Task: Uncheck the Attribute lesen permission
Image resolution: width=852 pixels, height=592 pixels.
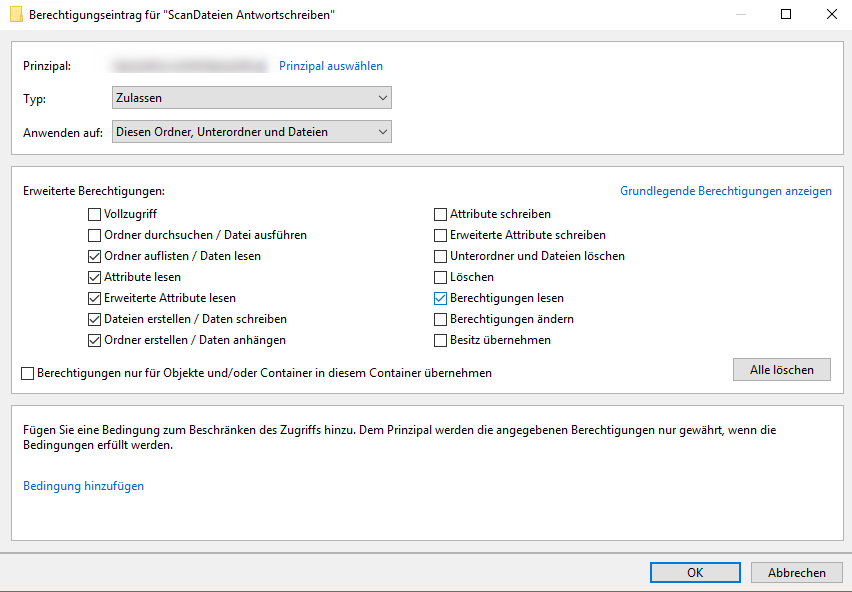Action: pyautogui.click(x=95, y=278)
